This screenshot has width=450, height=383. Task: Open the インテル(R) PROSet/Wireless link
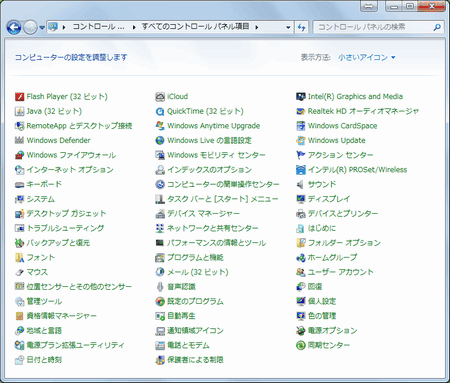[357, 170]
